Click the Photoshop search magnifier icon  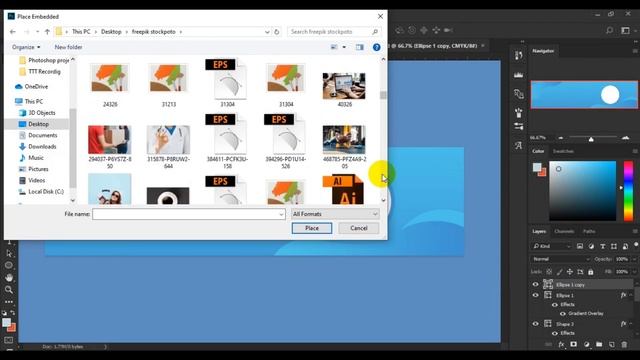click(x=609, y=30)
